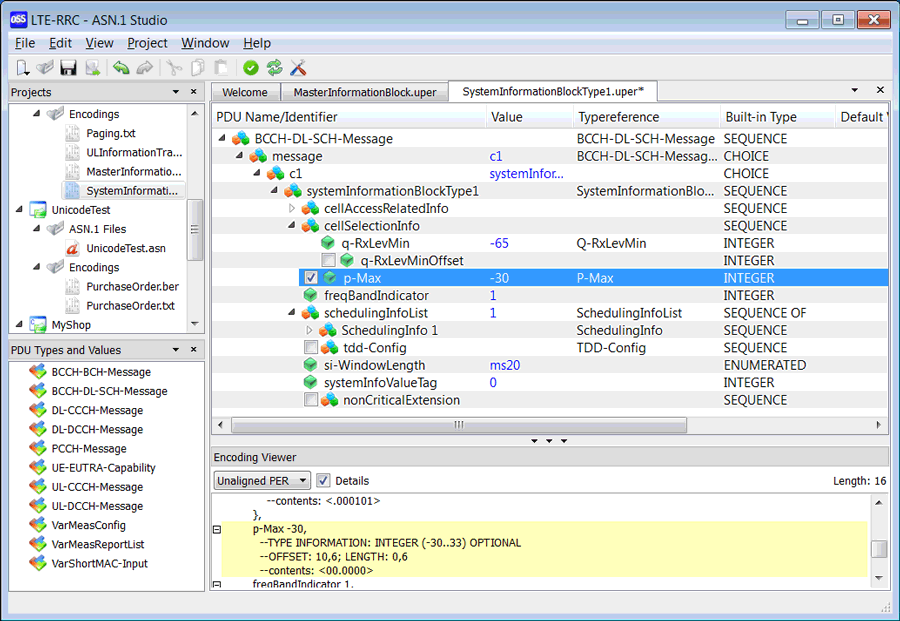Select UE-EUTRA-Capability in PDU list
Viewport: 900px width, 621px height.
click(x=103, y=467)
